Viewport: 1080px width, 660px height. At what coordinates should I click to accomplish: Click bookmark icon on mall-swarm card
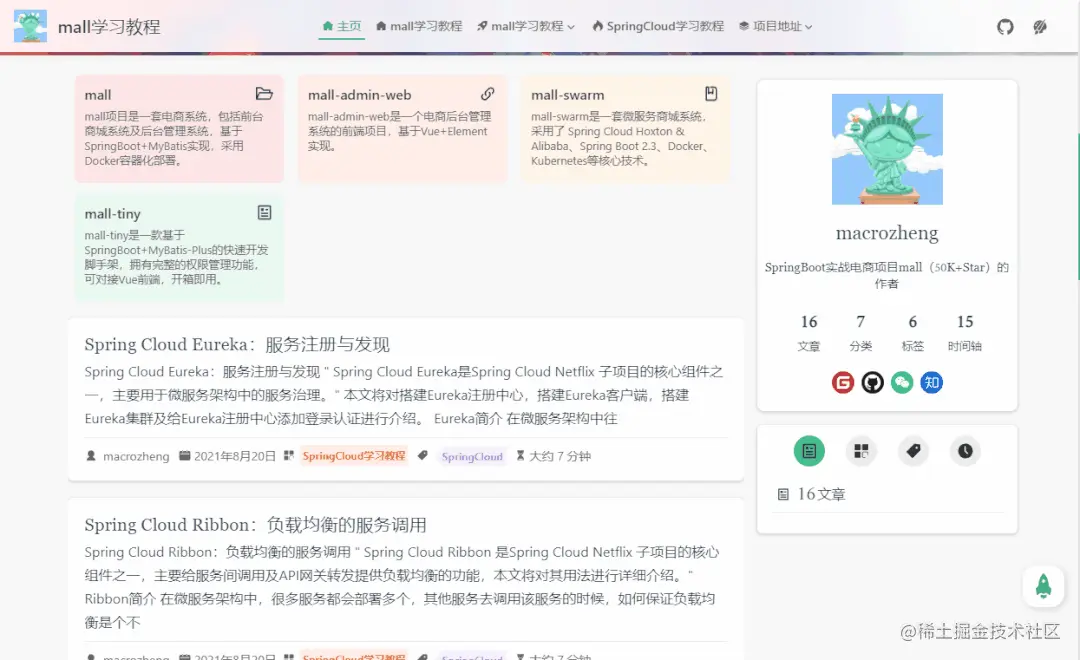point(711,94)
